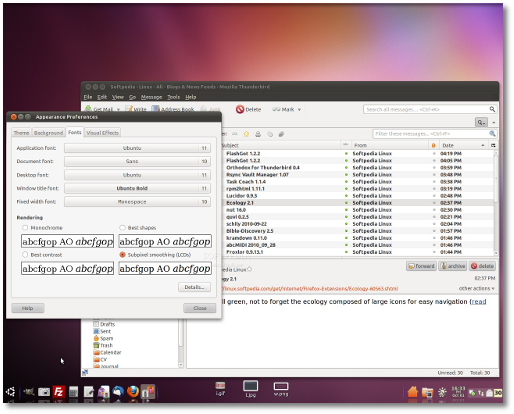Screen dimensions: 514x414
Task: Open the Trash folder in Thunderbird
Action: click(103, 345)
